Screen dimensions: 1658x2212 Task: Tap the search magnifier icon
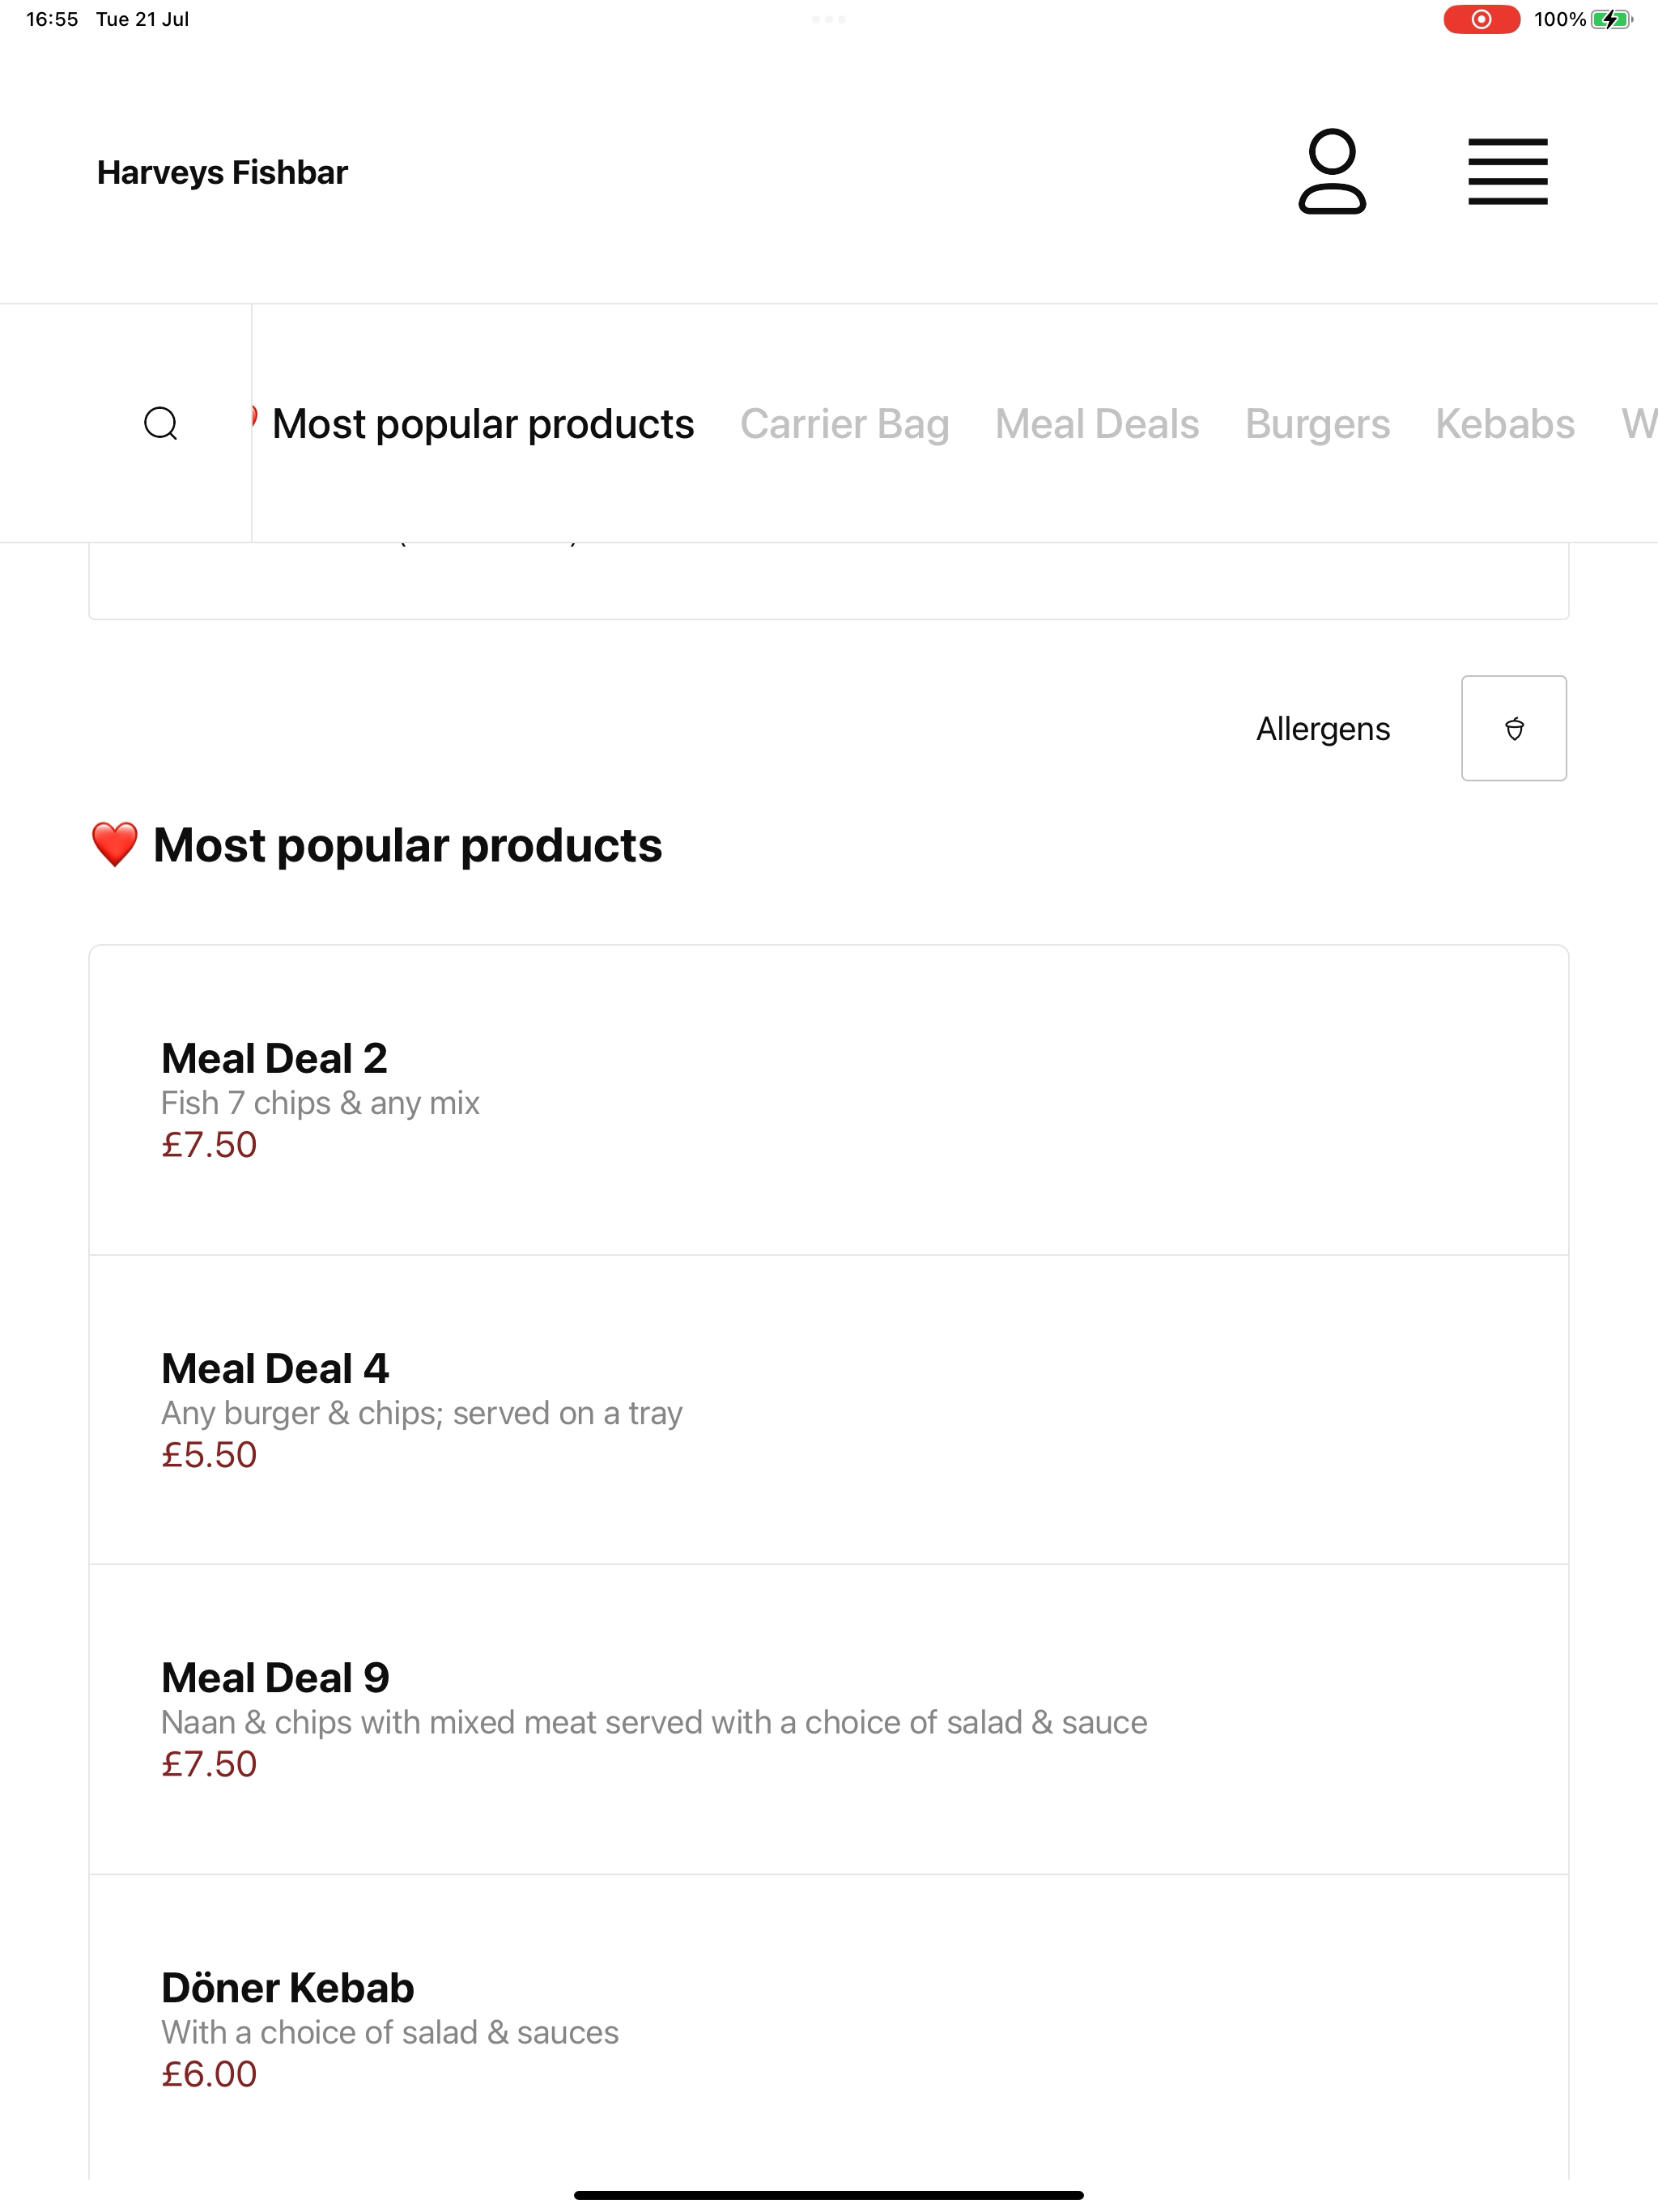[x=161, y=424]
